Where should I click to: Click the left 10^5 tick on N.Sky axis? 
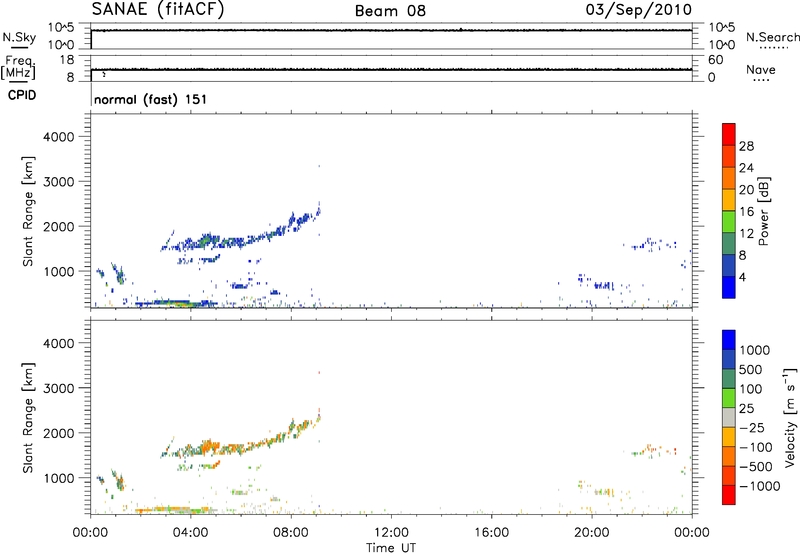60,28
